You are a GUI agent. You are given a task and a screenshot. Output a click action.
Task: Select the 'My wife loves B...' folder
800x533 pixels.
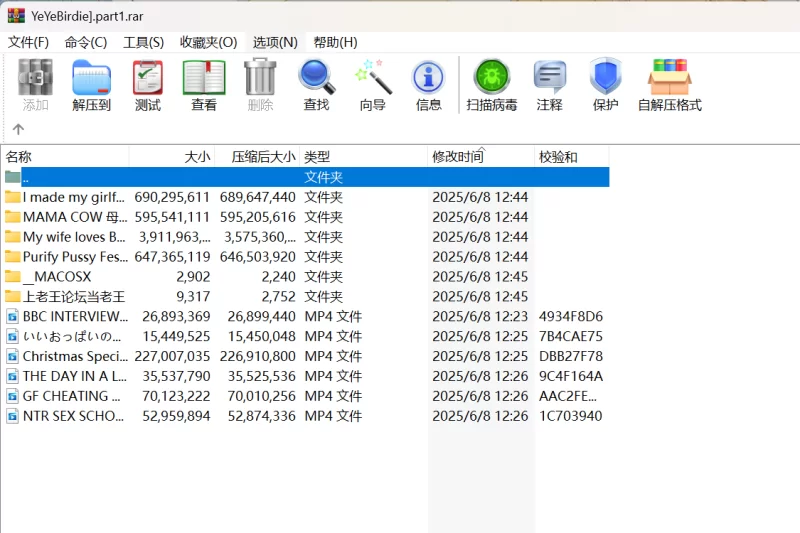pos(74,237)
